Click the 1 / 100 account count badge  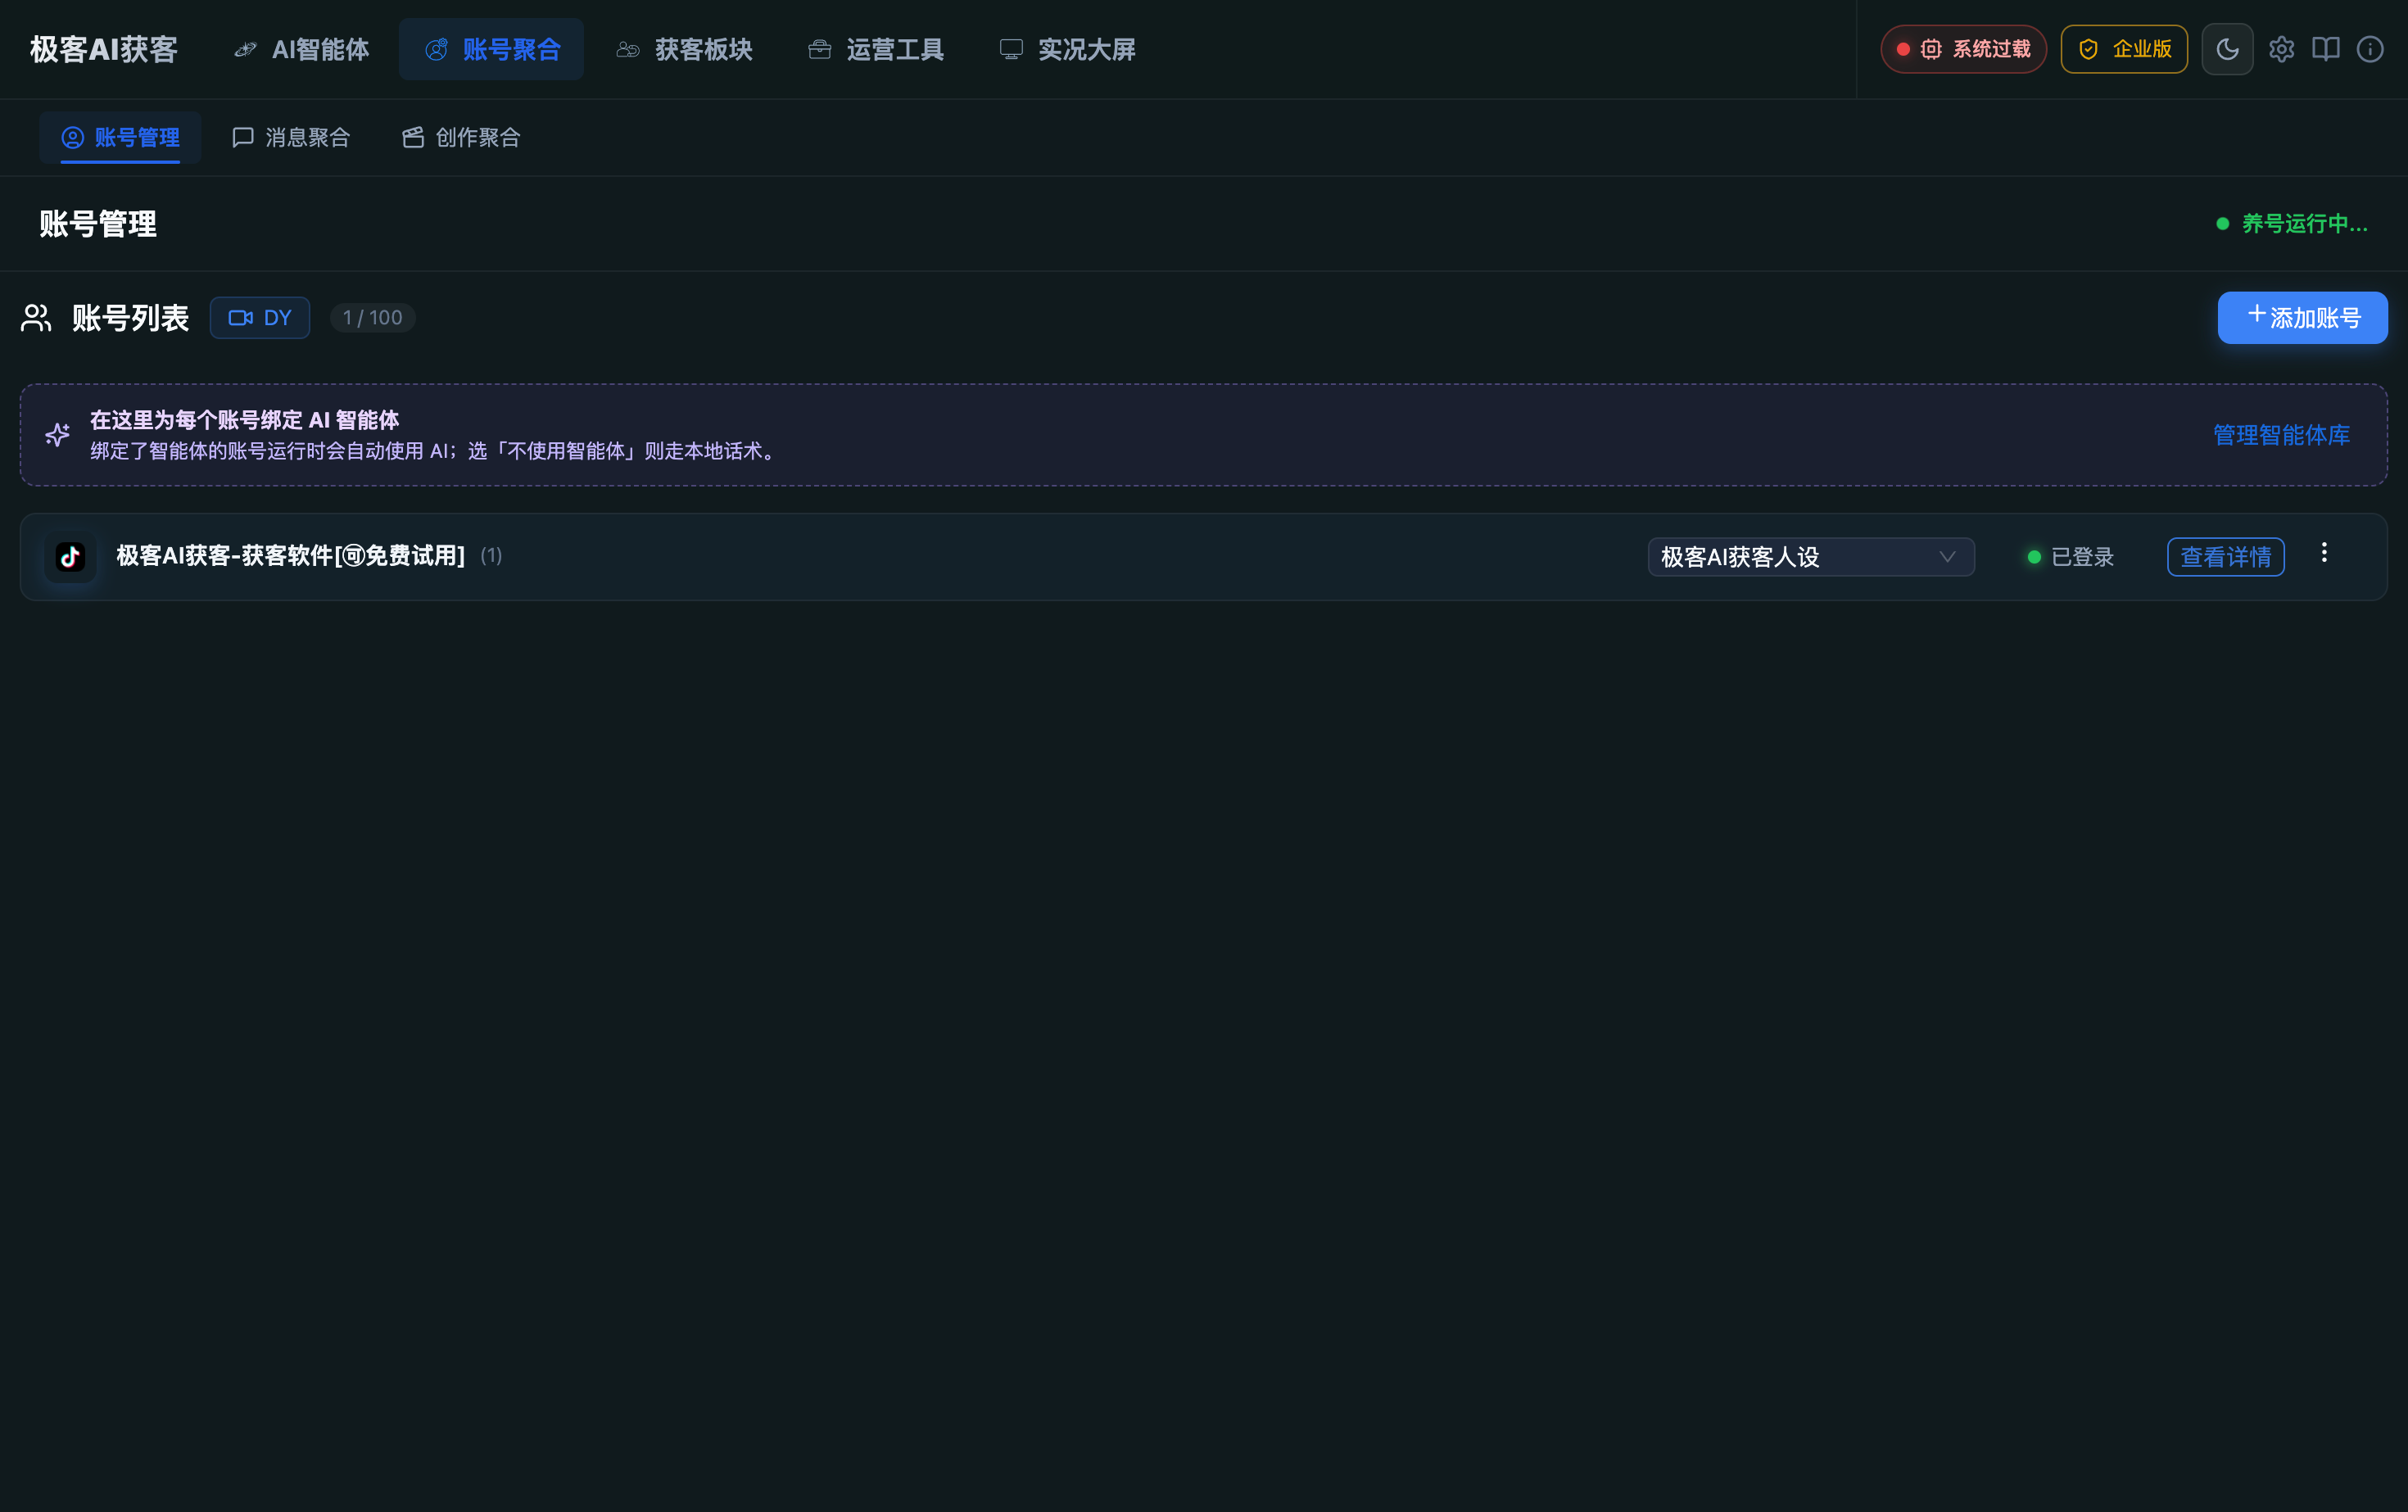[x=373, y=318]
